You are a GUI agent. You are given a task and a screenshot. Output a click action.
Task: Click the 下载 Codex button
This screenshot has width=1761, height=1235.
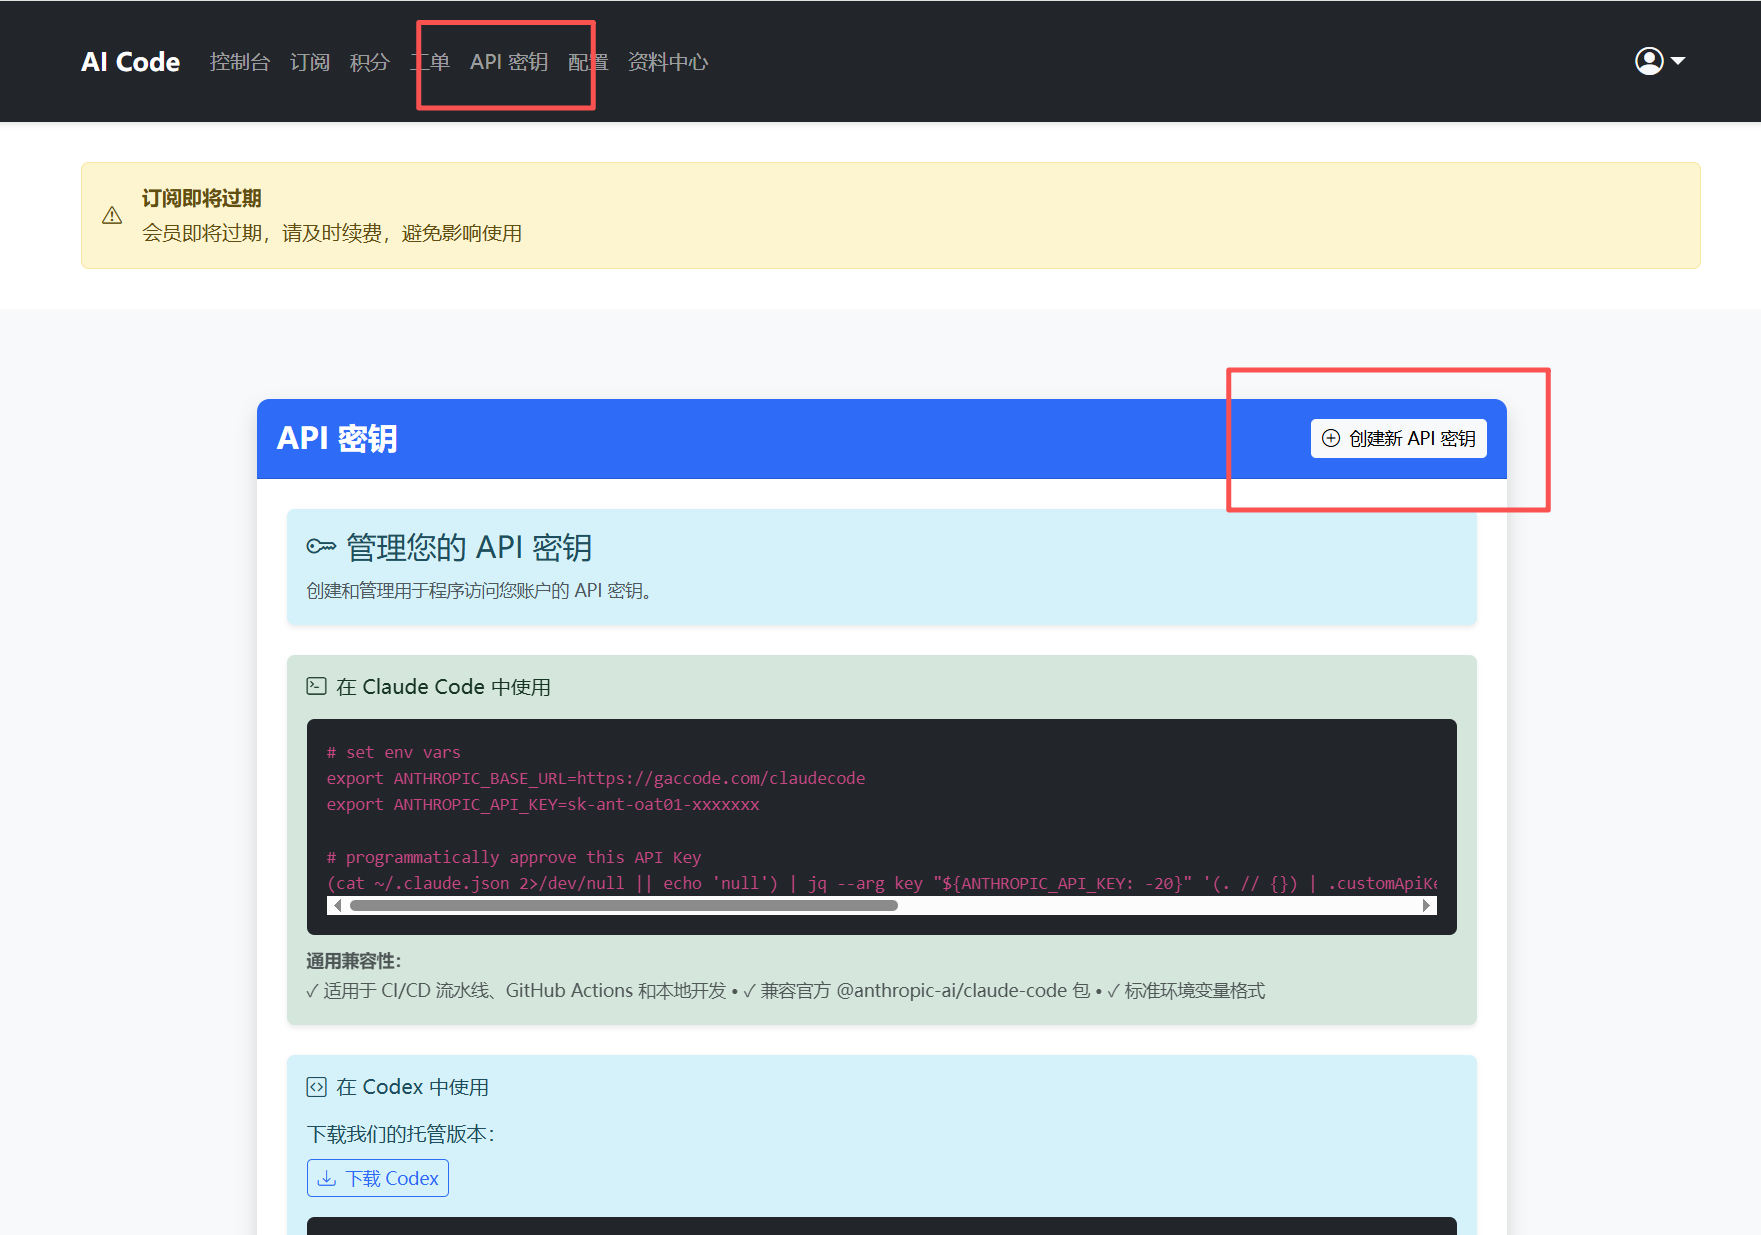(x=378, y=1178)
